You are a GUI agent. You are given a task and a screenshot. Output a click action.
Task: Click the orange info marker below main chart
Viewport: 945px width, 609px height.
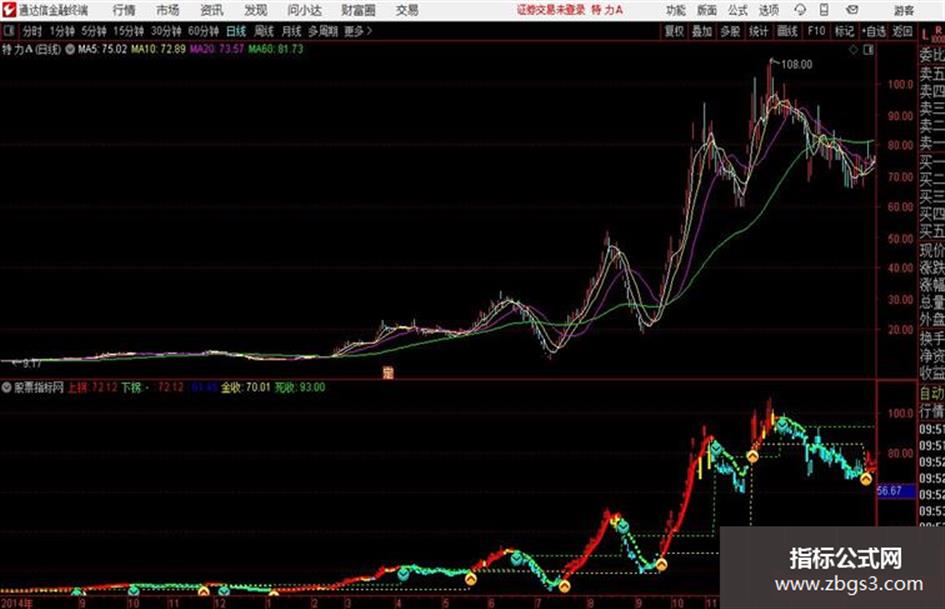[388, 372]
